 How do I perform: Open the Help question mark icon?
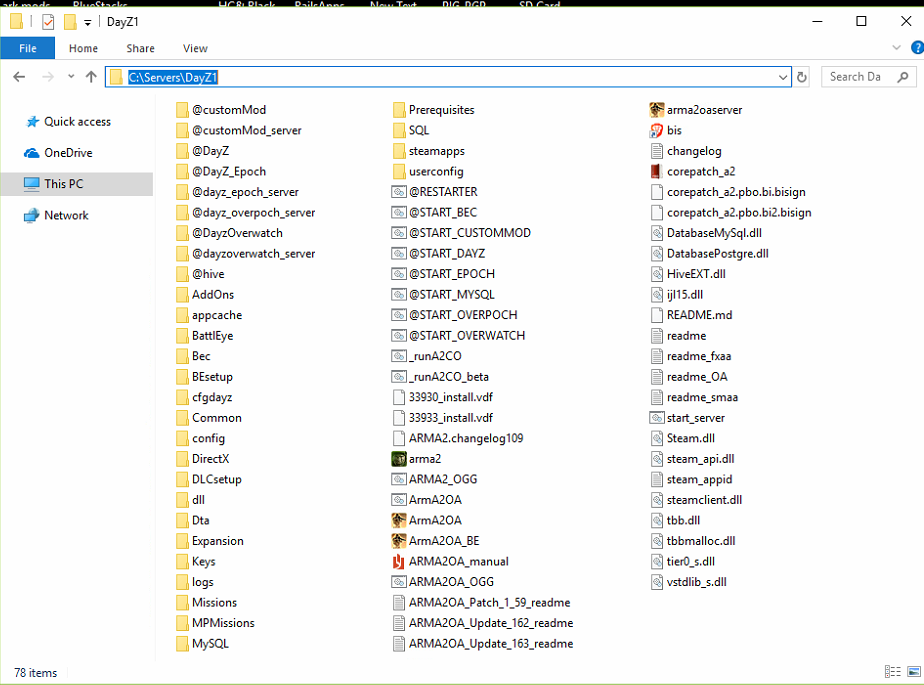tap(917, 48)
